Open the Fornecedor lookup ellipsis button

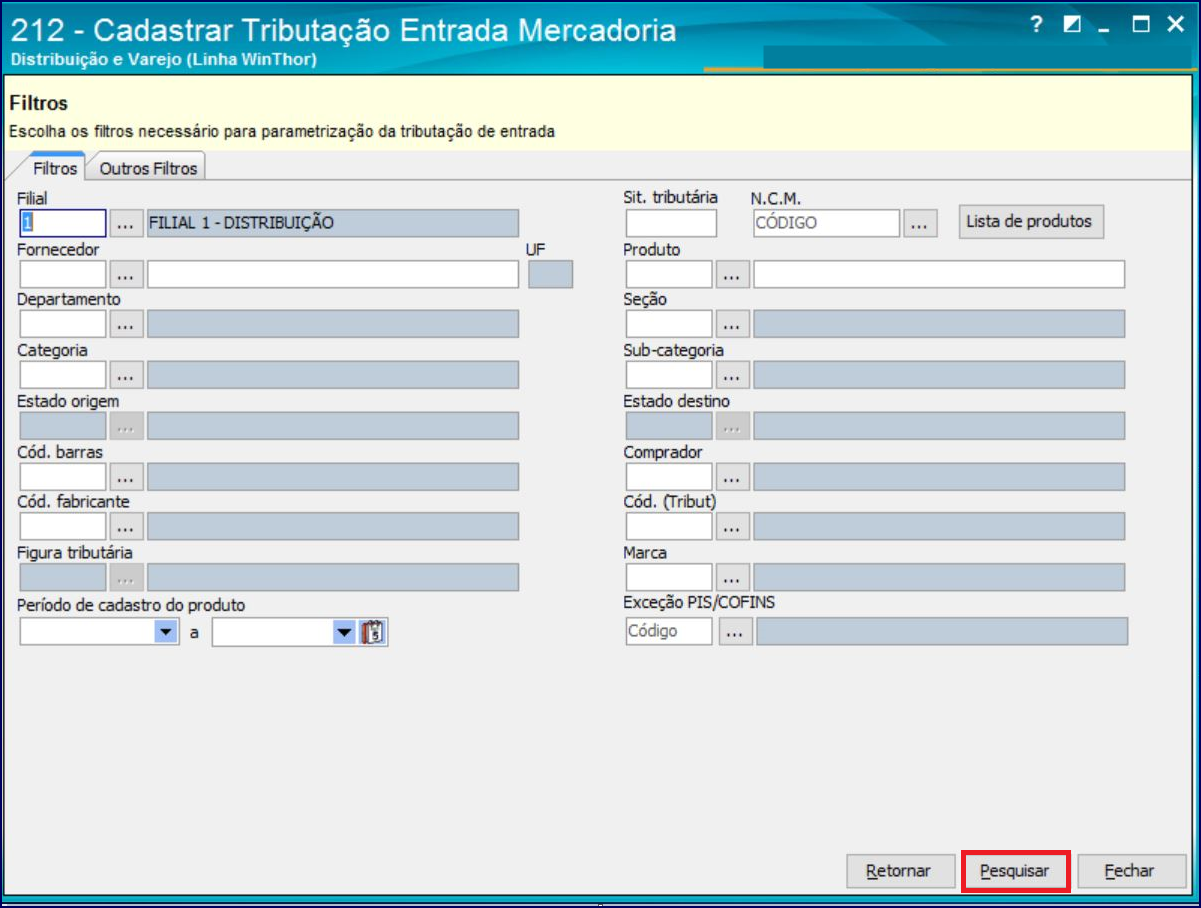click(x=127, y=274)
